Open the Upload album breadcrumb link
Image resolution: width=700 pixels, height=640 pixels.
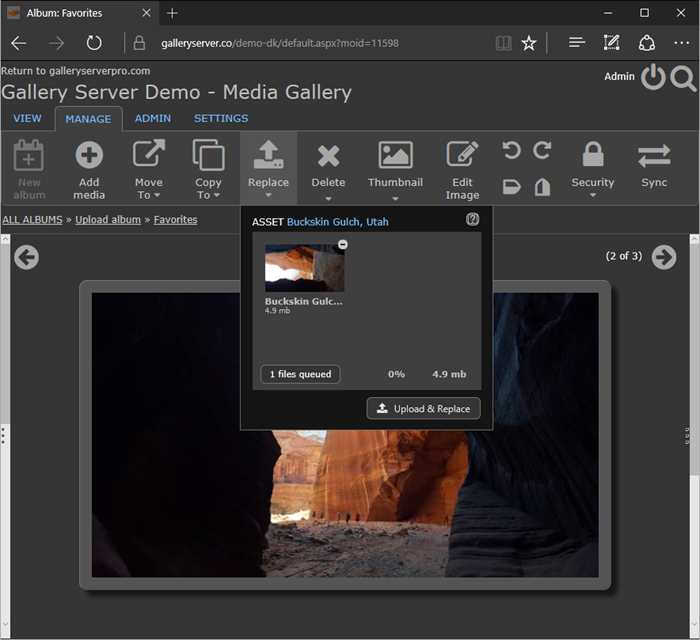click(x=108, y=220)
